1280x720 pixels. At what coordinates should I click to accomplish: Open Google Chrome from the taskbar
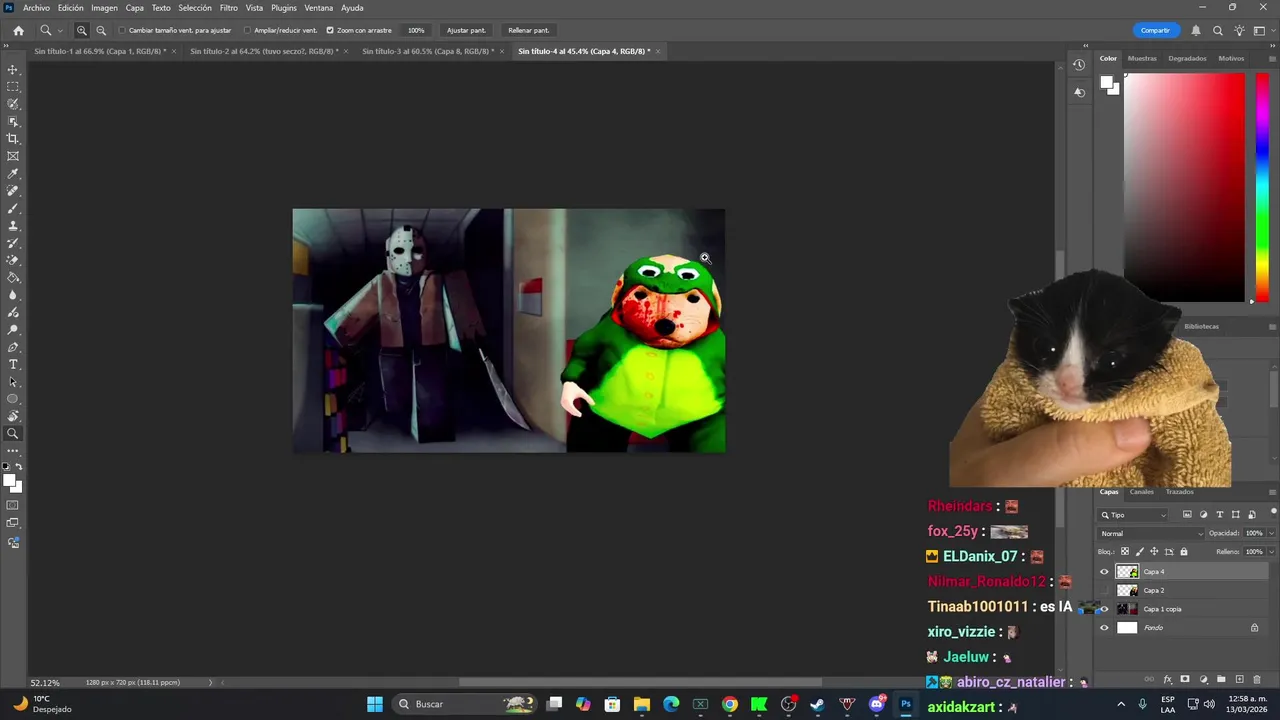click(x=730, y=704)
